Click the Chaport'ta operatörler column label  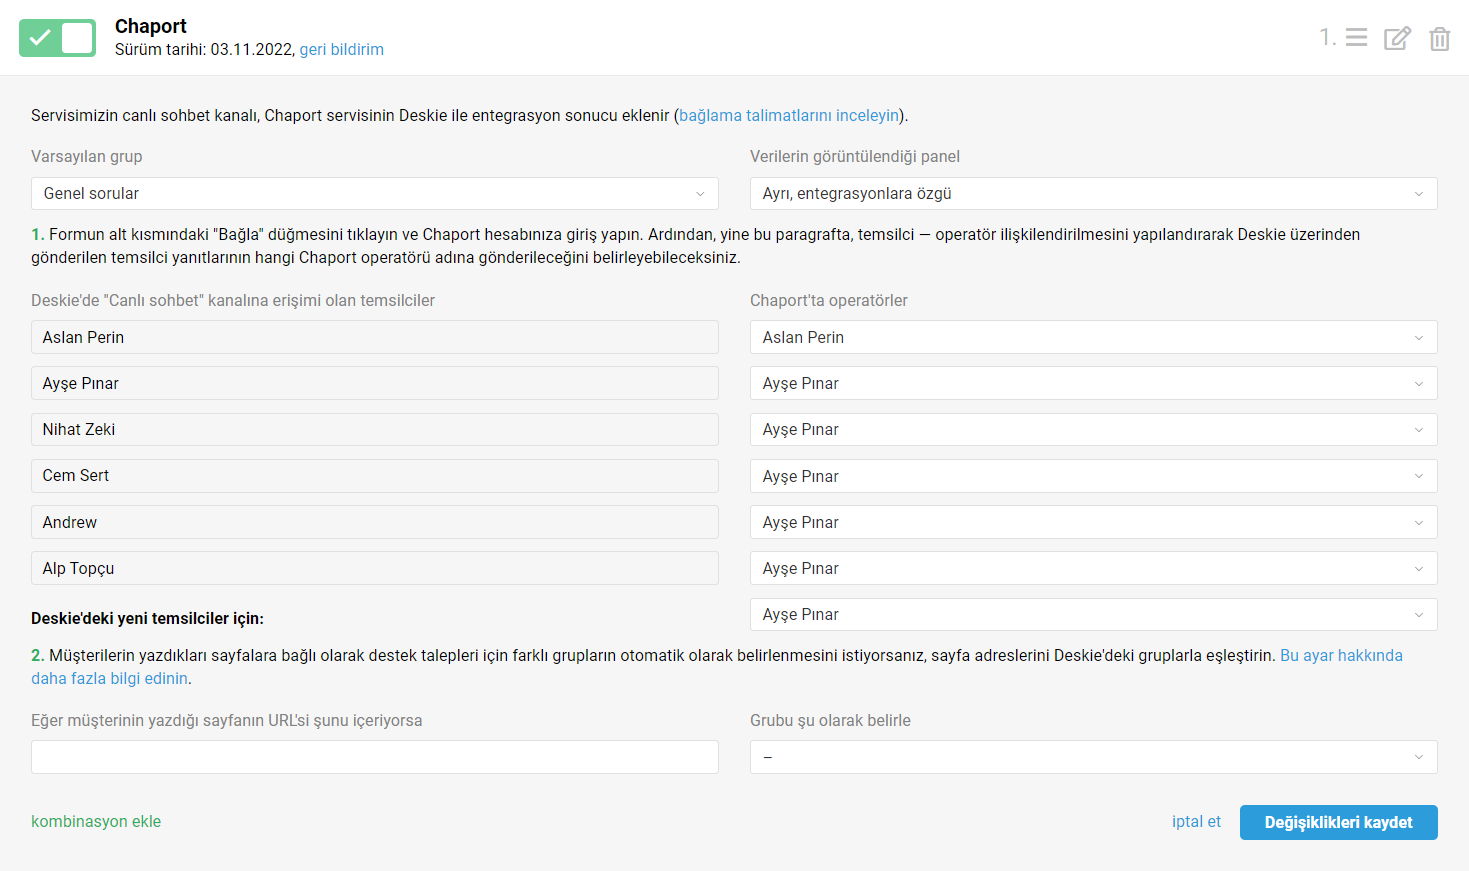point(829,300)
